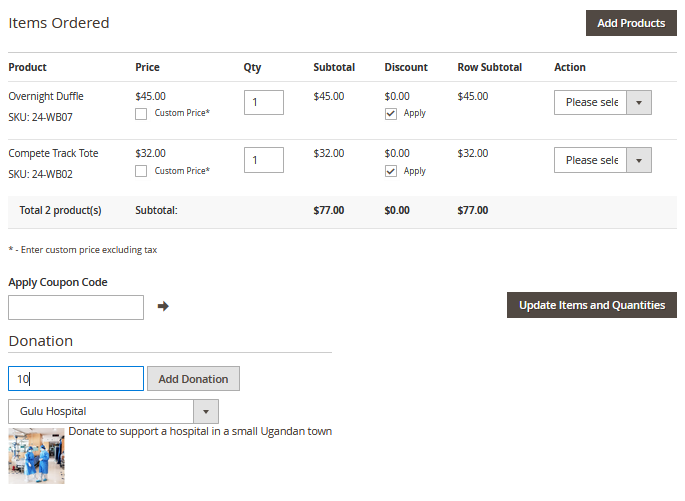This screenshot has height=501, width=685.
Task: Open Action dropdown for Overnight Duffle
Action: tap(602, 102)
